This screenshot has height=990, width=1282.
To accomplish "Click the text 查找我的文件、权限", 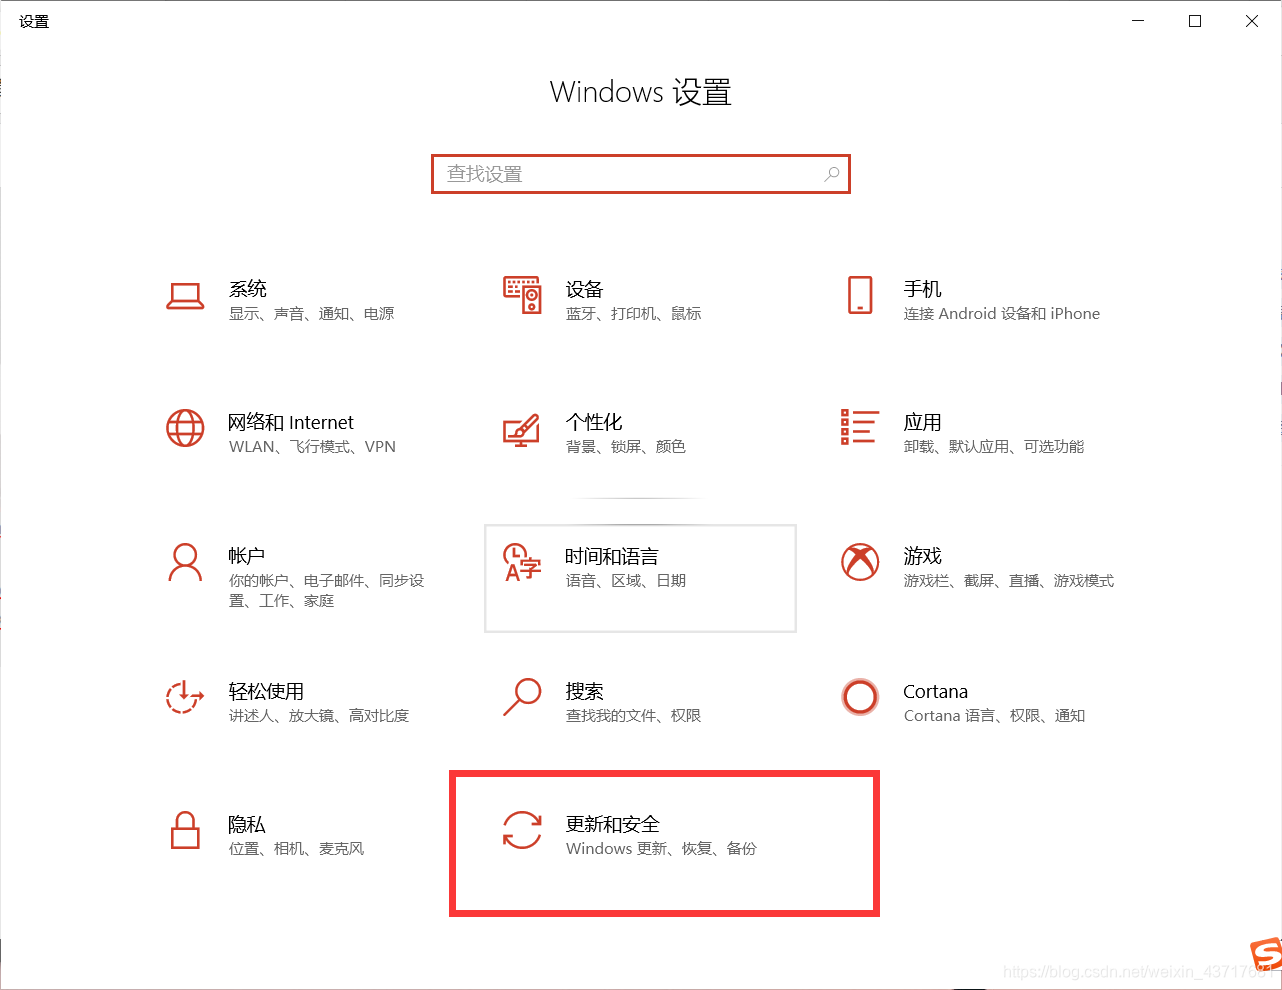I will pyautogui.click(x=634, y=716).
